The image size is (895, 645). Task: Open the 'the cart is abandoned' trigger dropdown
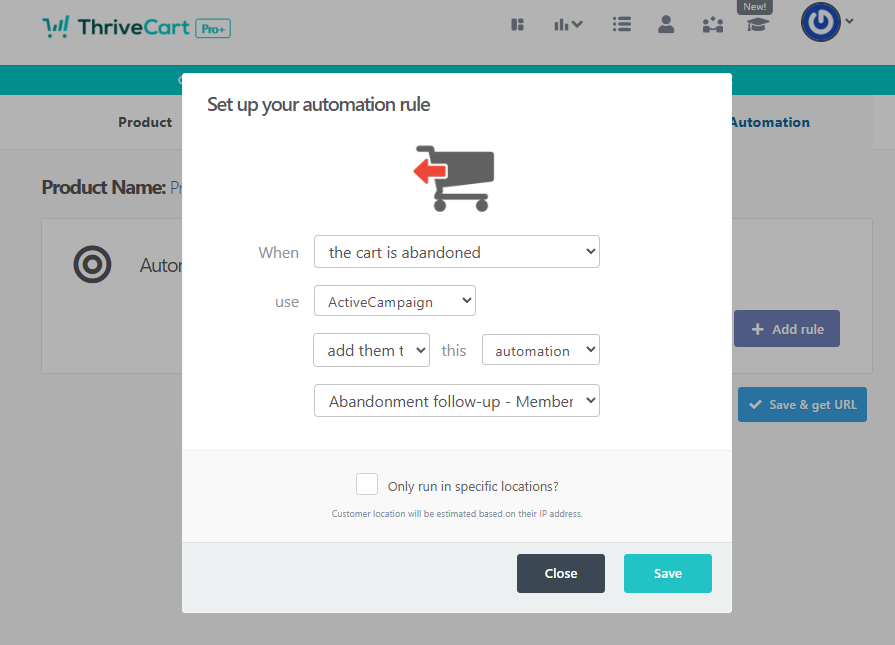pyautogui.click(x=456, y=252)
